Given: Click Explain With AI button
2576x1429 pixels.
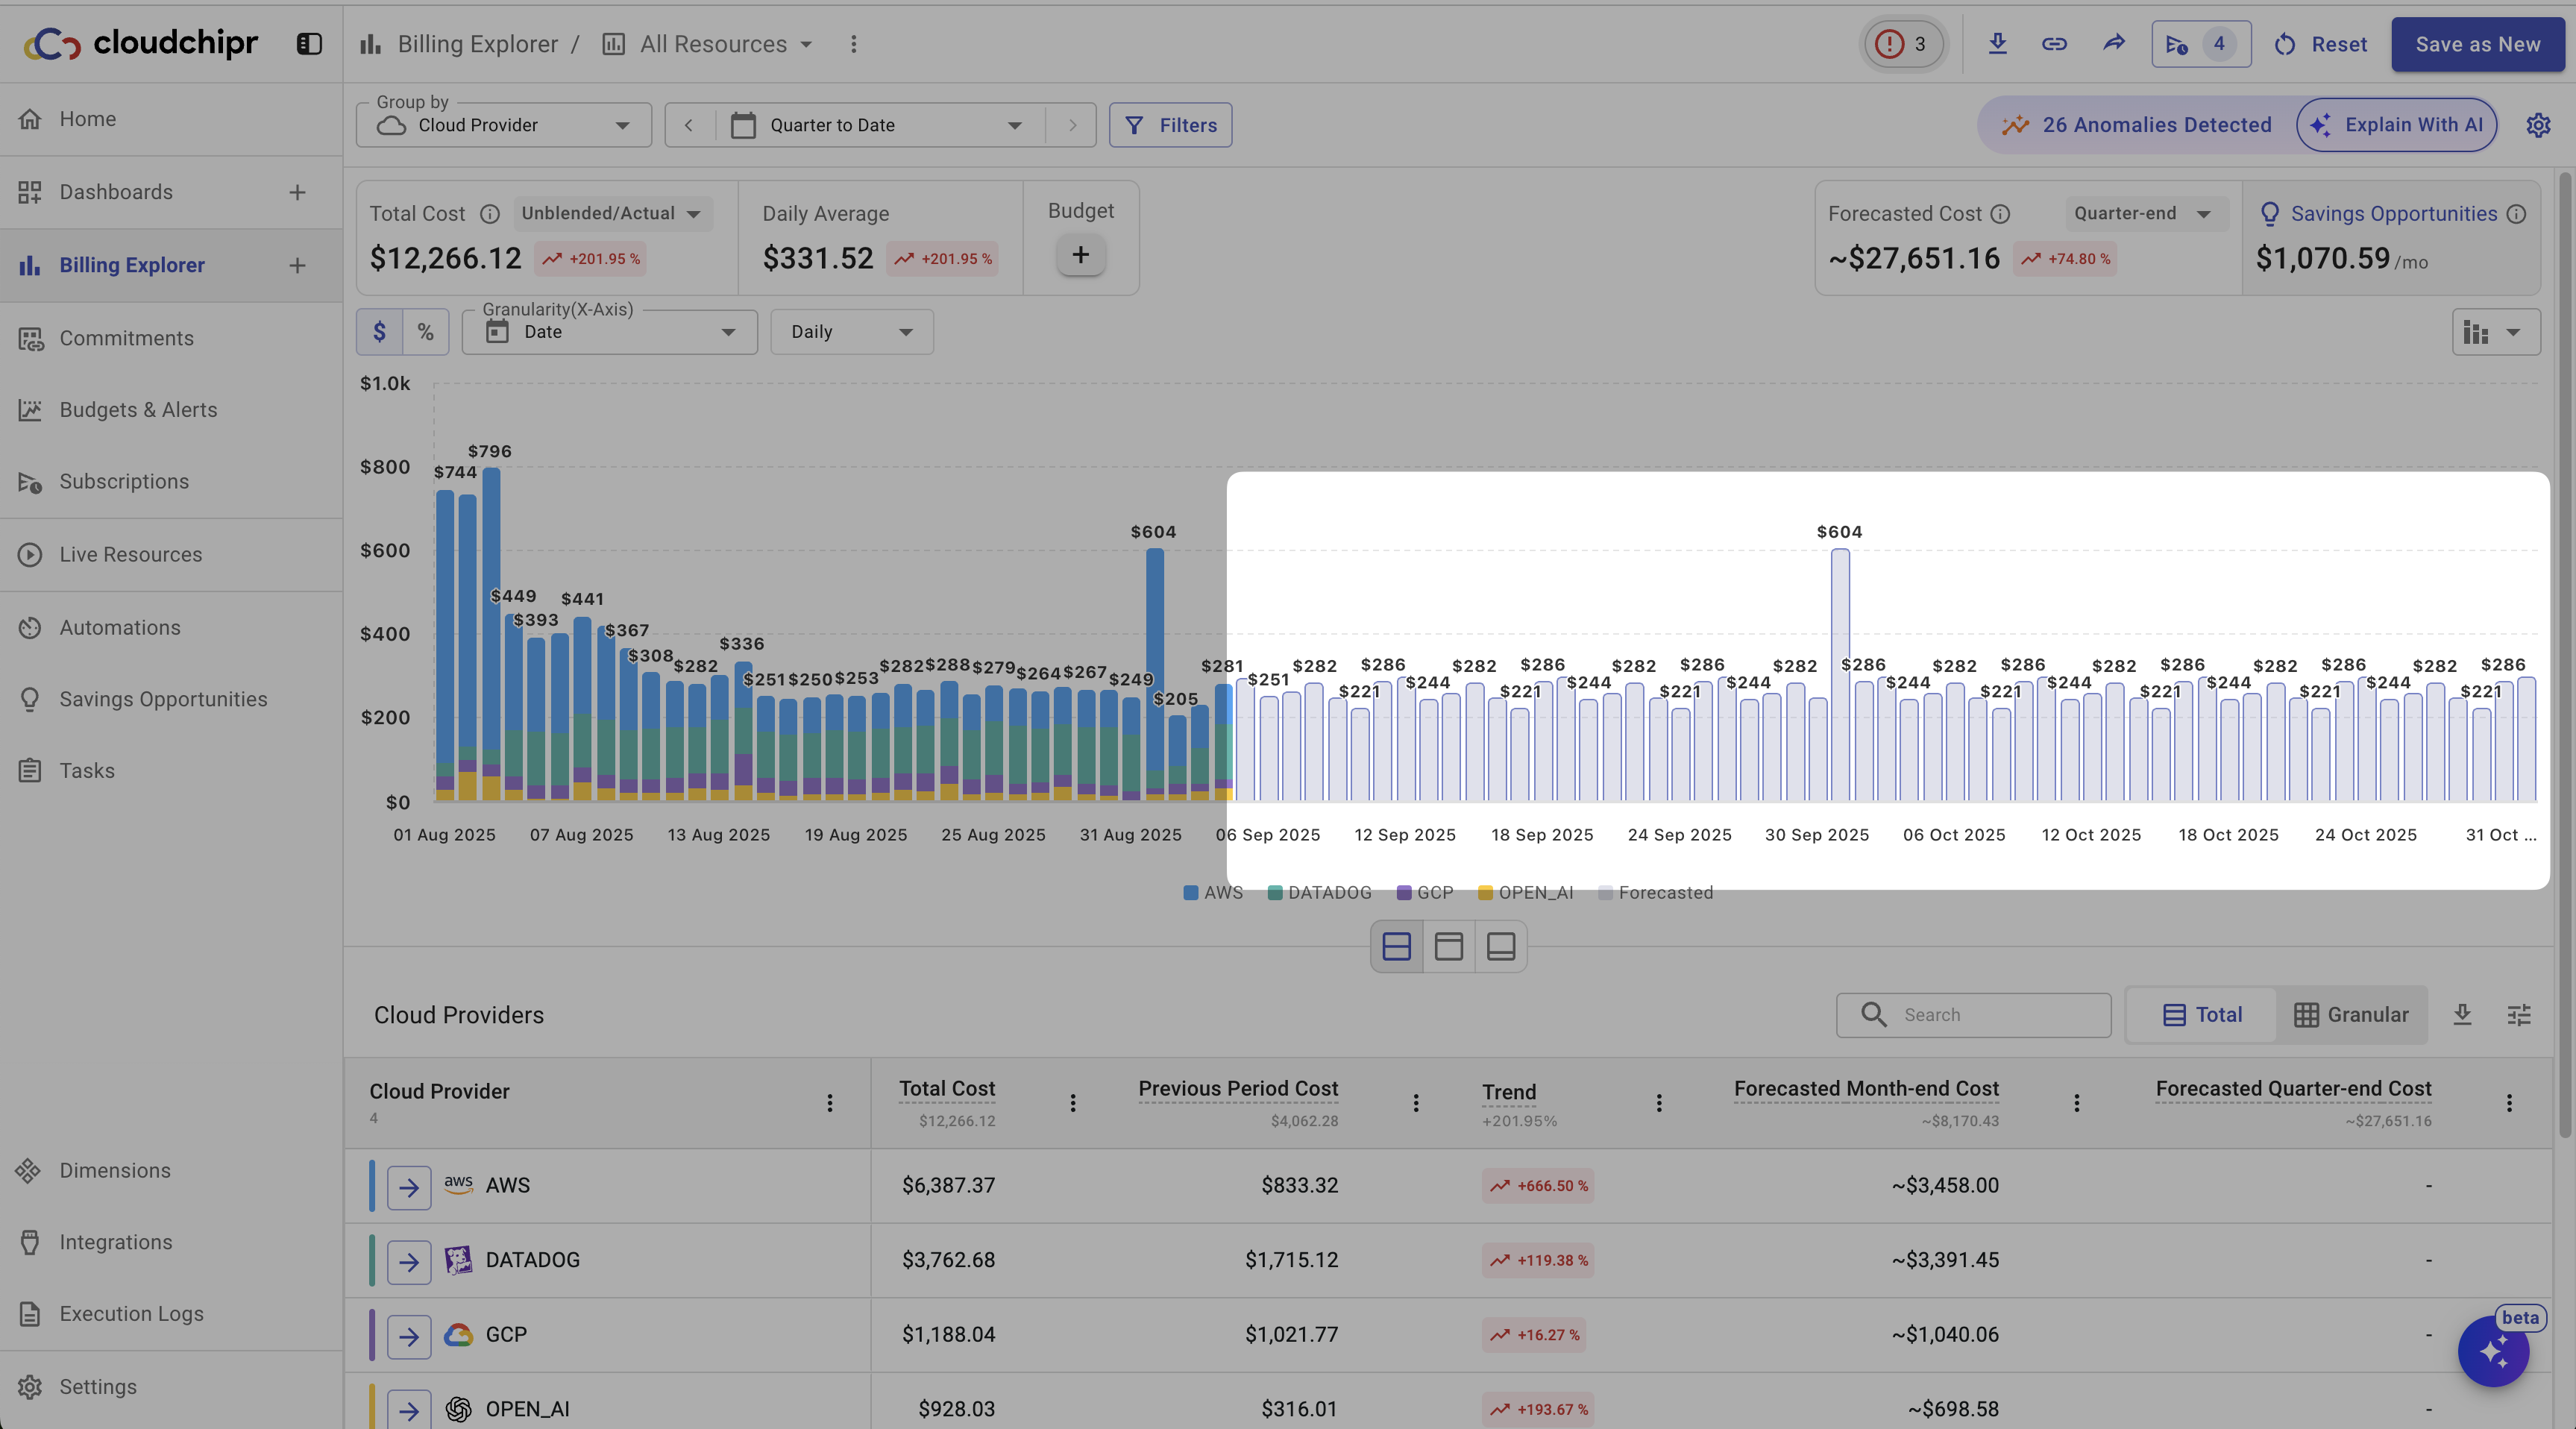Looking at the screenshot, I should [x=2396, y=125].
